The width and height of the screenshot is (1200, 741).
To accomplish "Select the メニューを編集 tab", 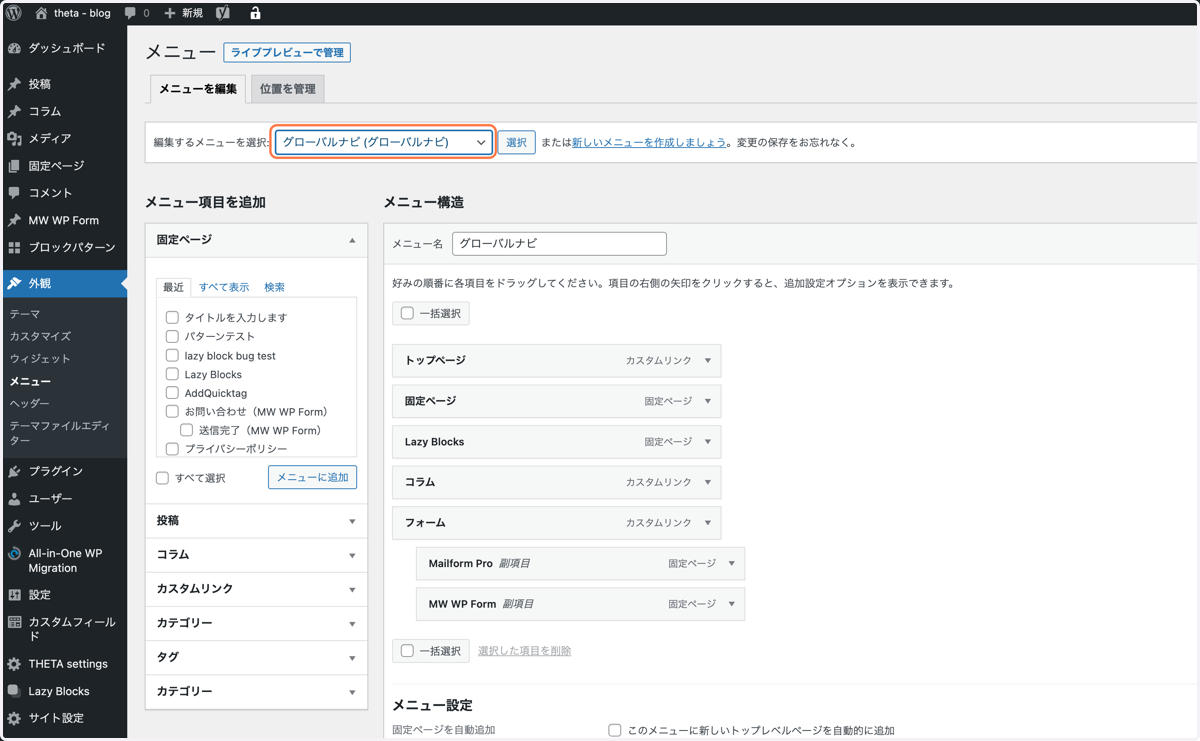I will click(x=198, y=89).
